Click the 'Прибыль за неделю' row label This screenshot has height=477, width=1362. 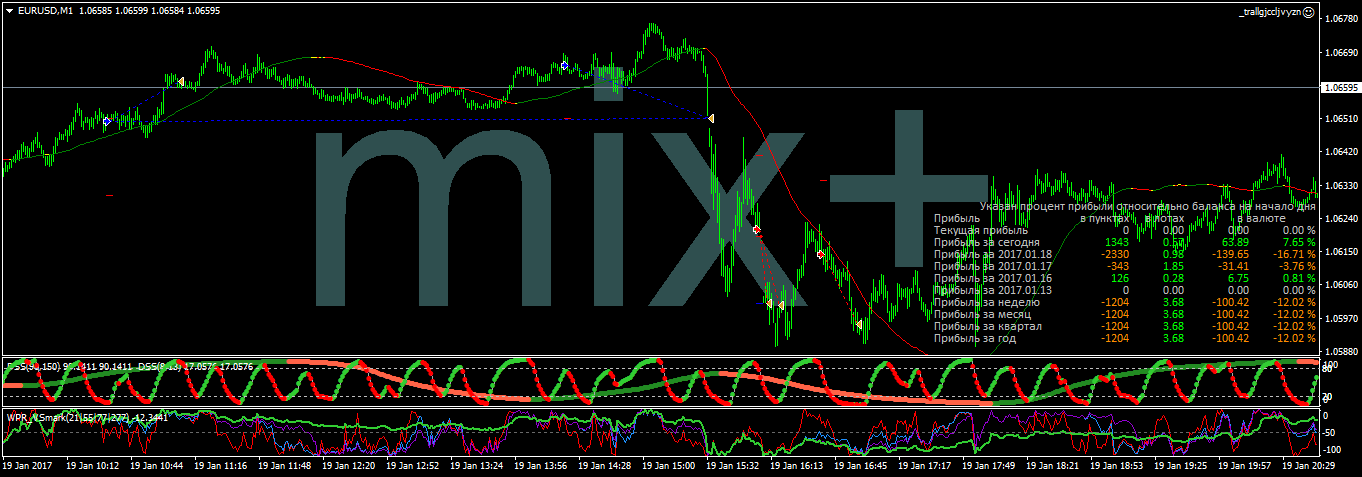tap(986, 302)
